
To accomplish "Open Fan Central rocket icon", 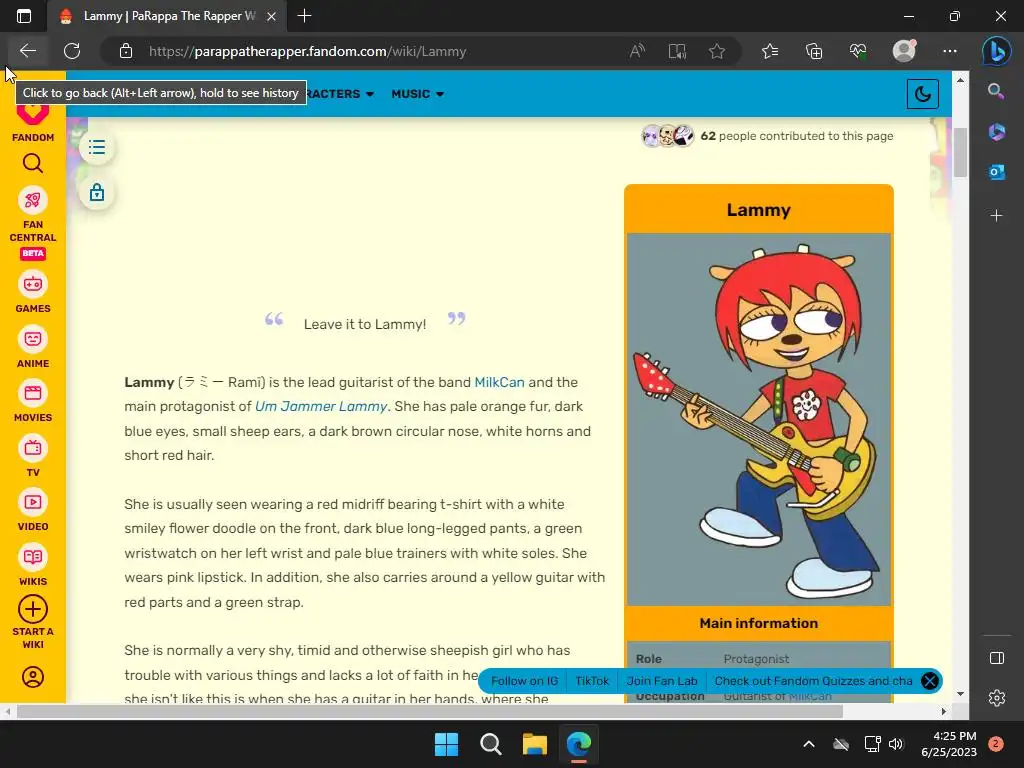I will [33, 200].
